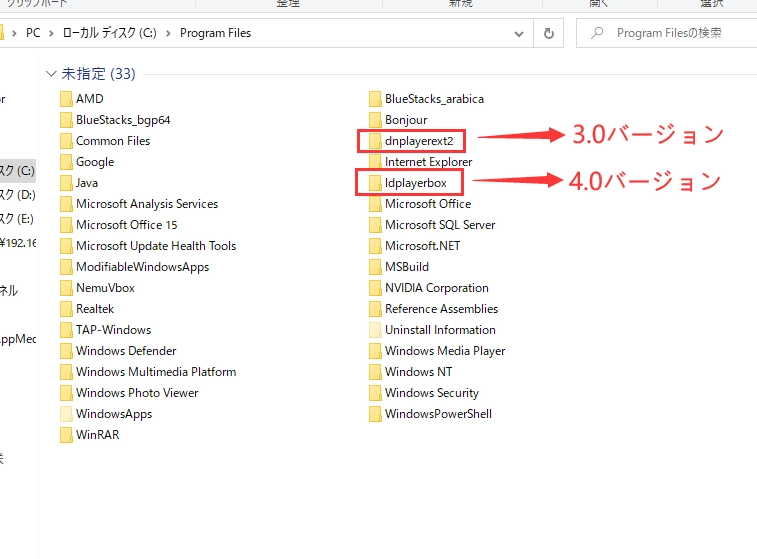Image resolution: width=757 pixels, height=559 pixels.
Task: Click the WinRAR folder icon
Action: click(66, 435)
